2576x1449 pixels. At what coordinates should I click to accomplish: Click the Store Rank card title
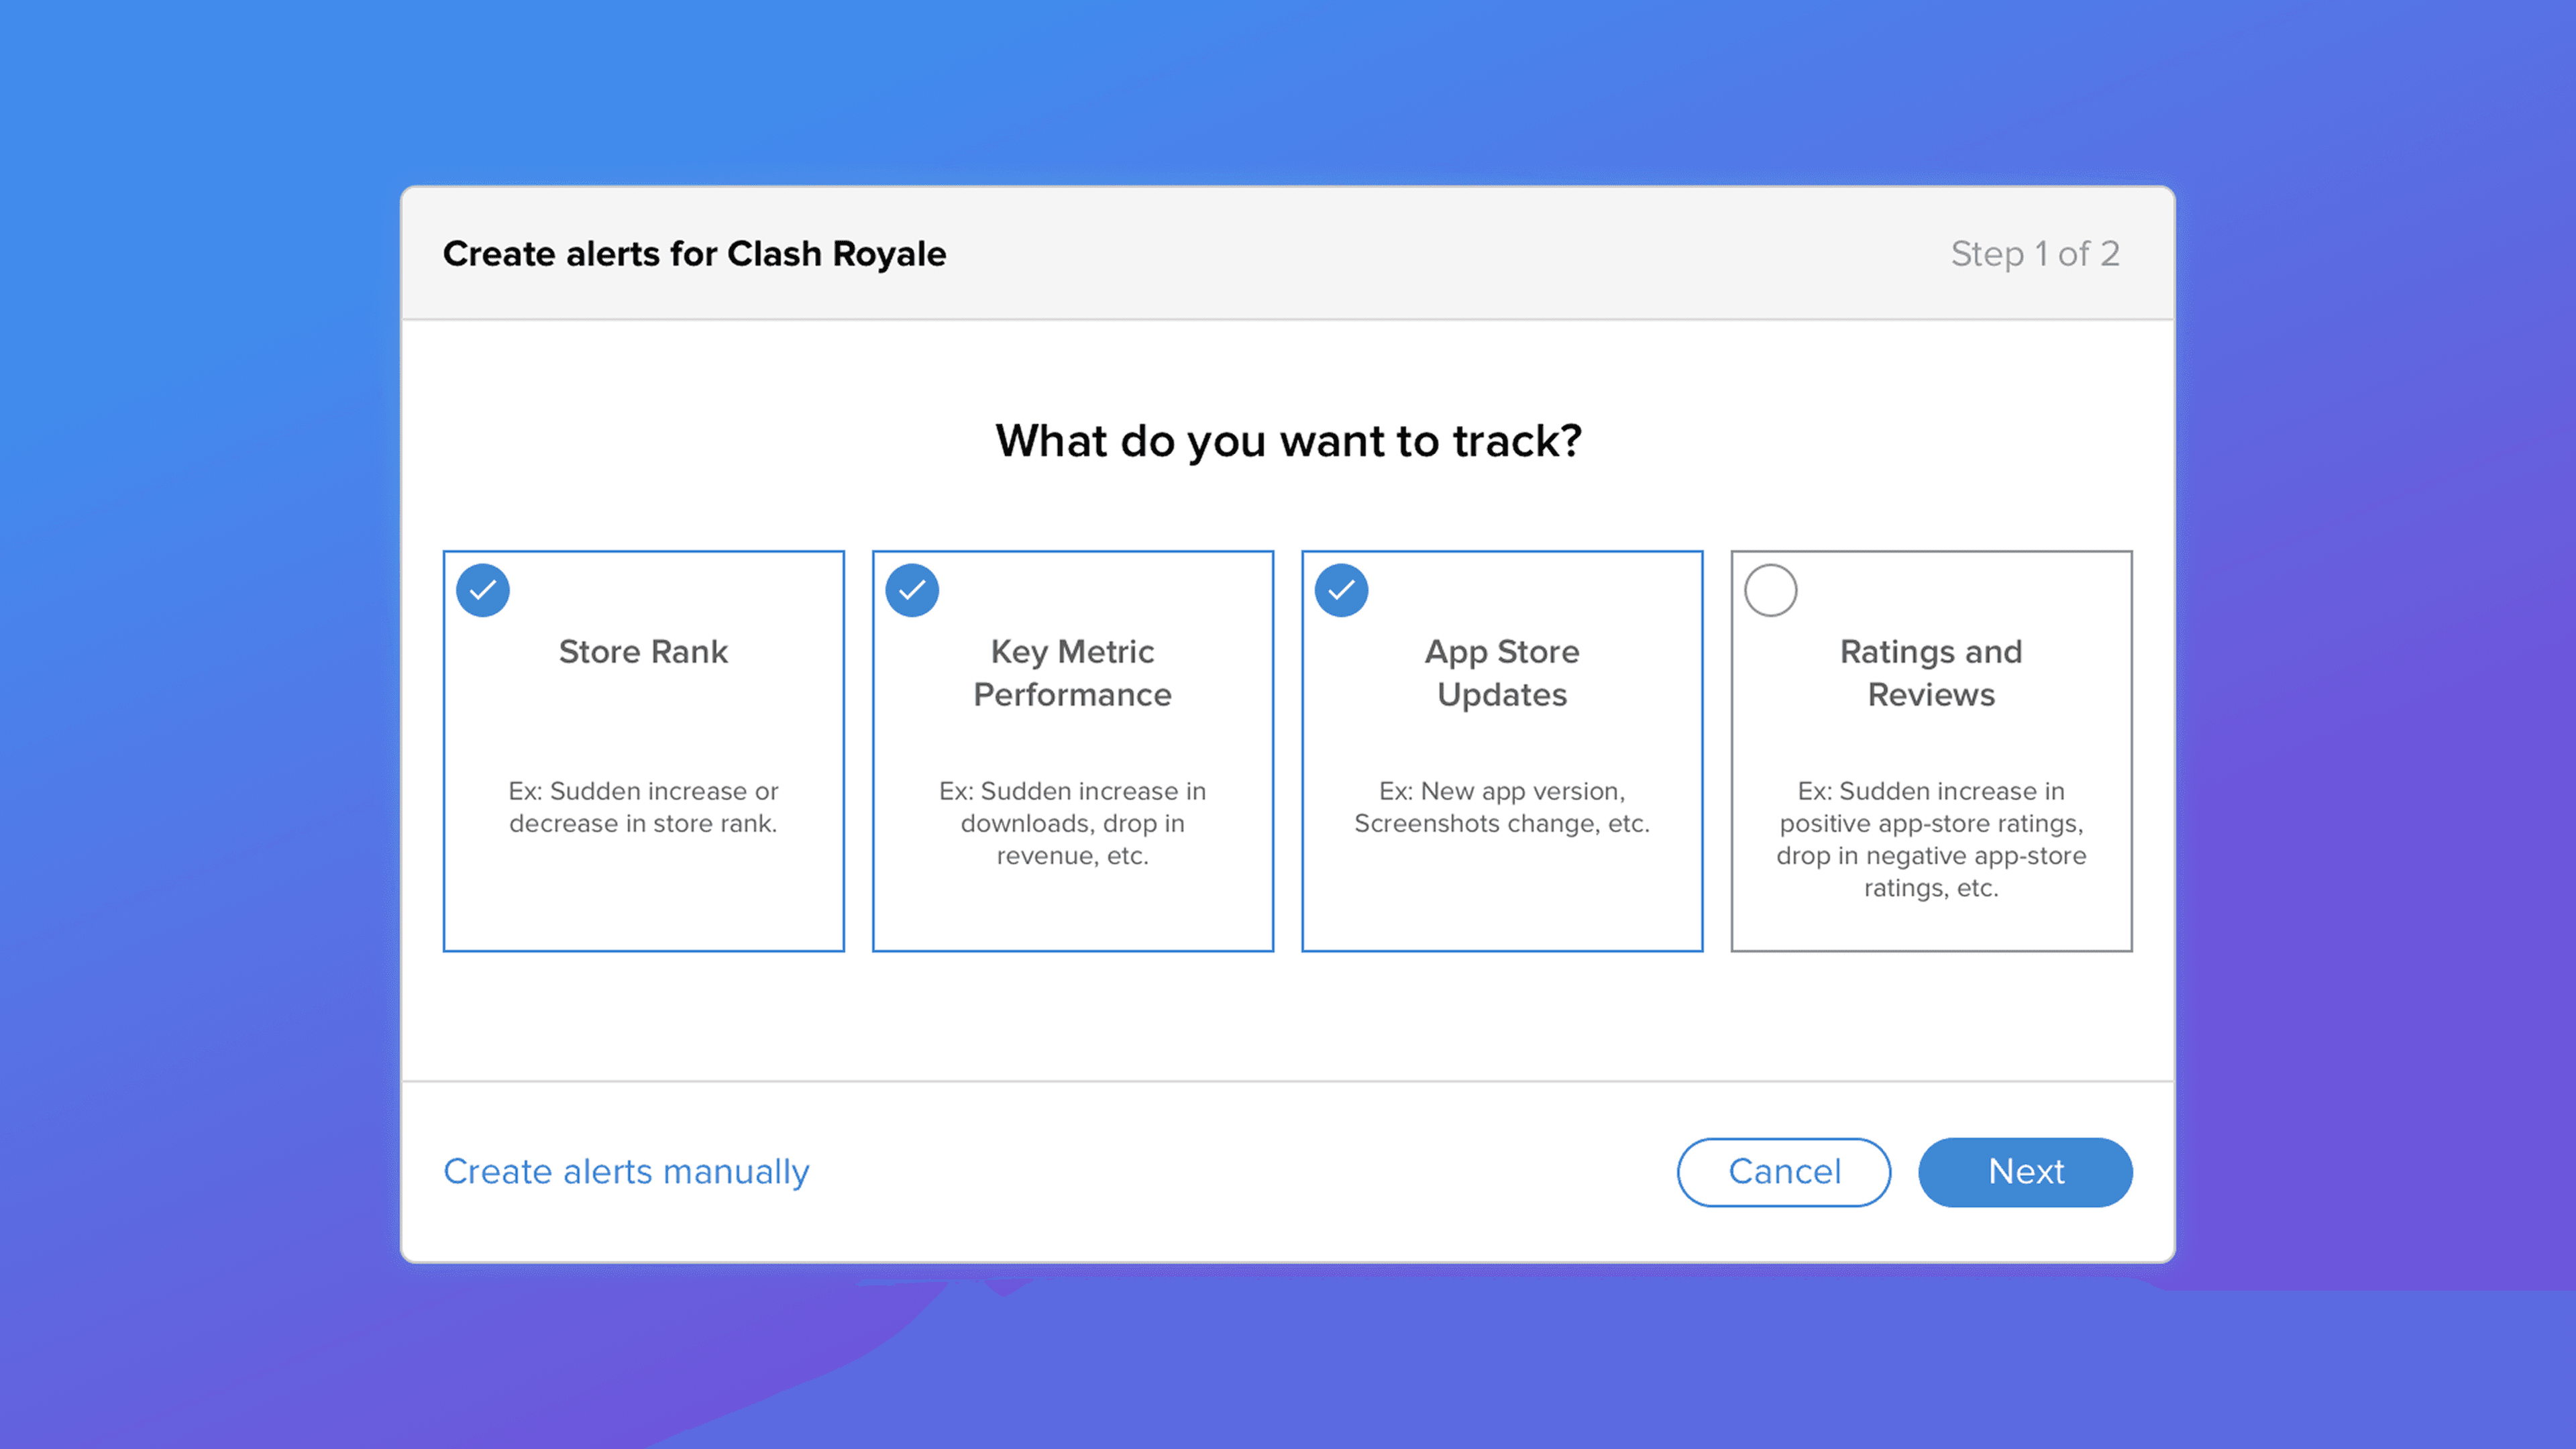[643, 652]
